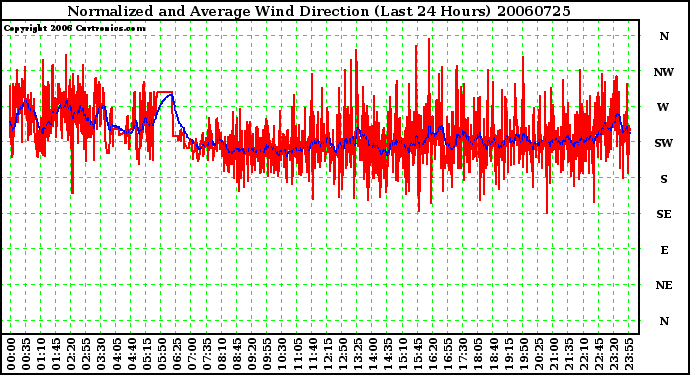Click the SE direction label
The height and width of the screenshot is (375, 690).
click(x=664, y=214)
